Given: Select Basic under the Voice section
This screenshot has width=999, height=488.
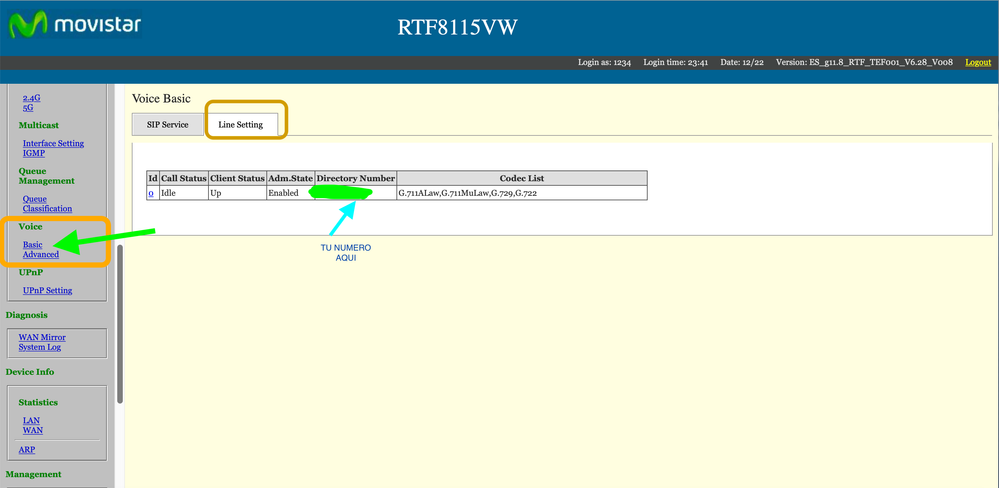Looking at the screenshot, I should tap(33, 245).
